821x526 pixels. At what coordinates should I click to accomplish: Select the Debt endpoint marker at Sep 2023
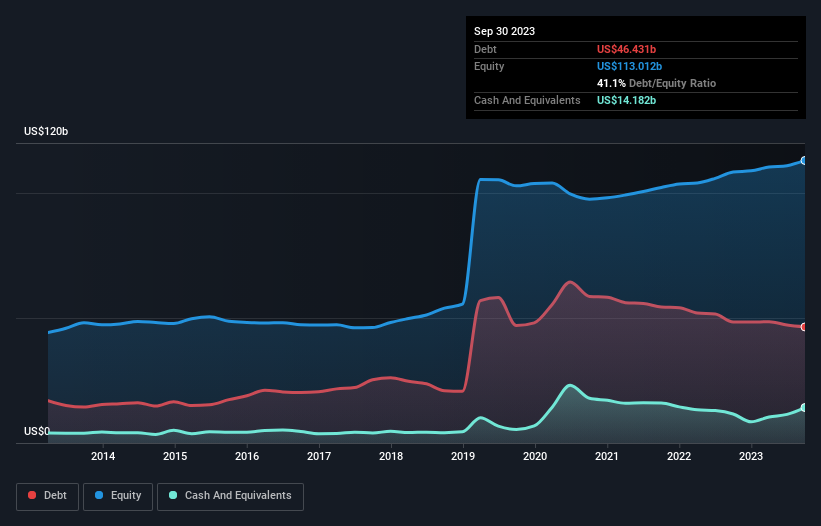tap(804, 327)
